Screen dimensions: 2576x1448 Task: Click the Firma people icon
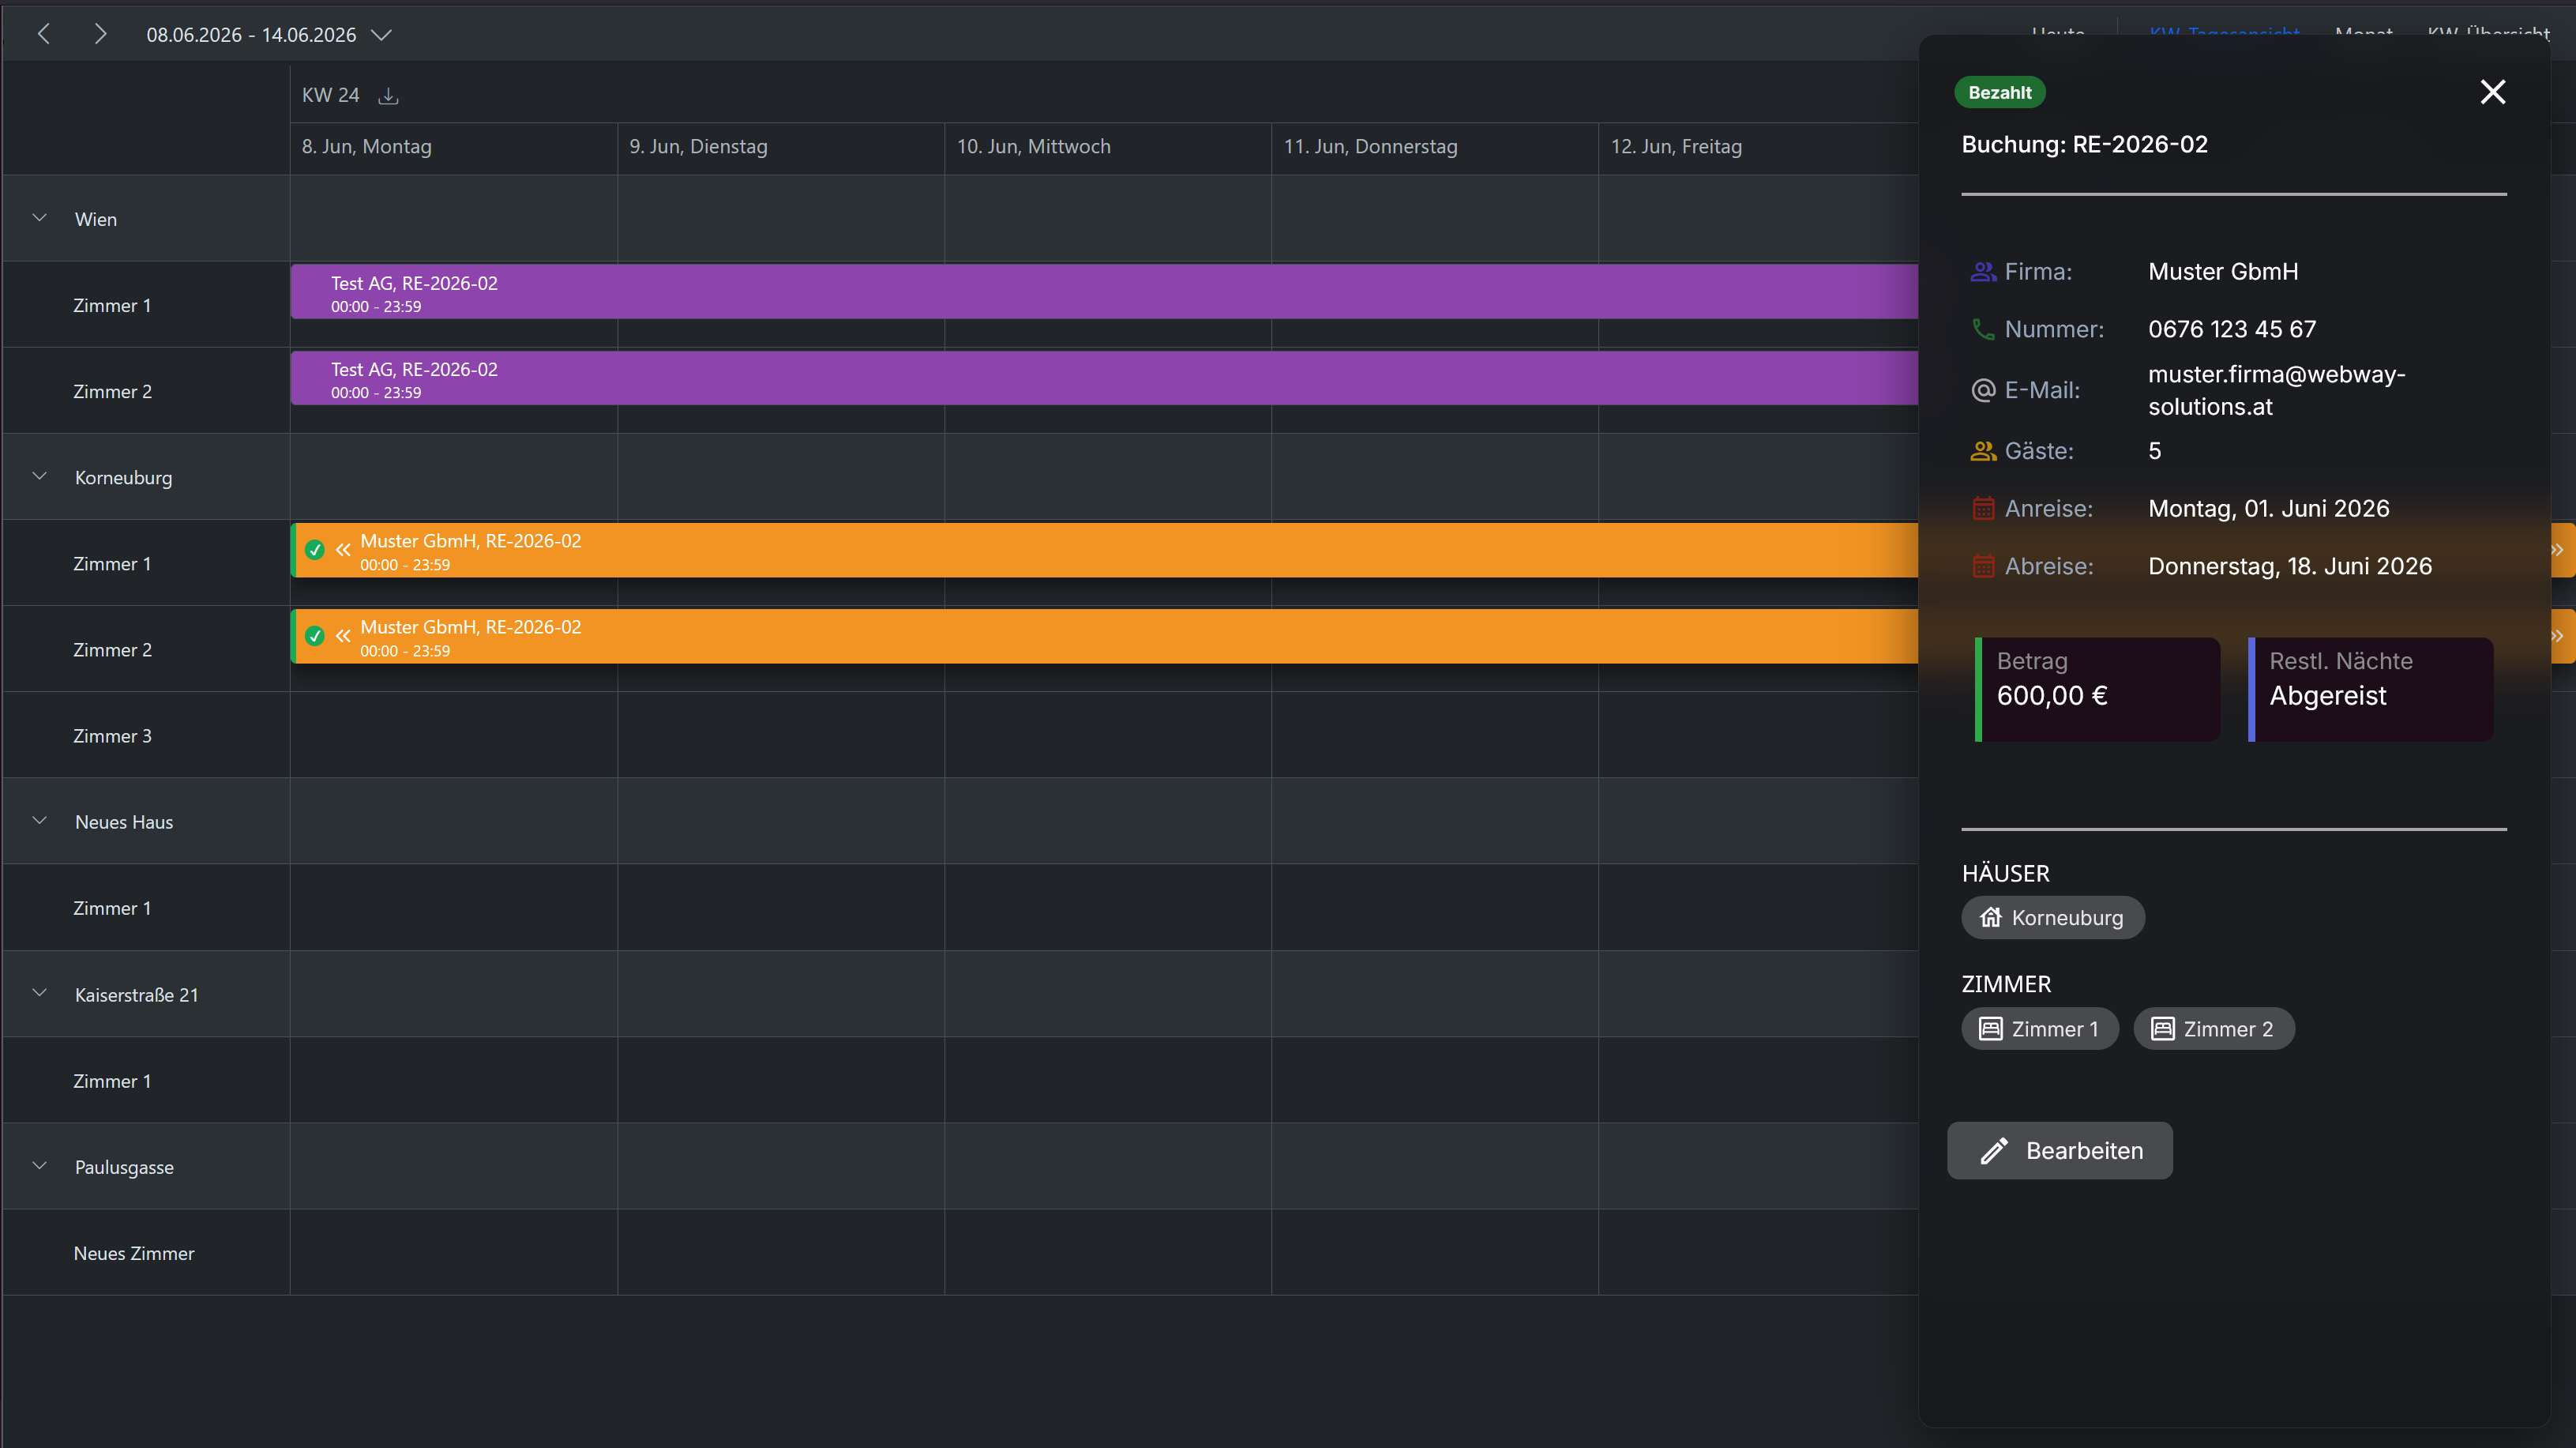click(1983, 272)
